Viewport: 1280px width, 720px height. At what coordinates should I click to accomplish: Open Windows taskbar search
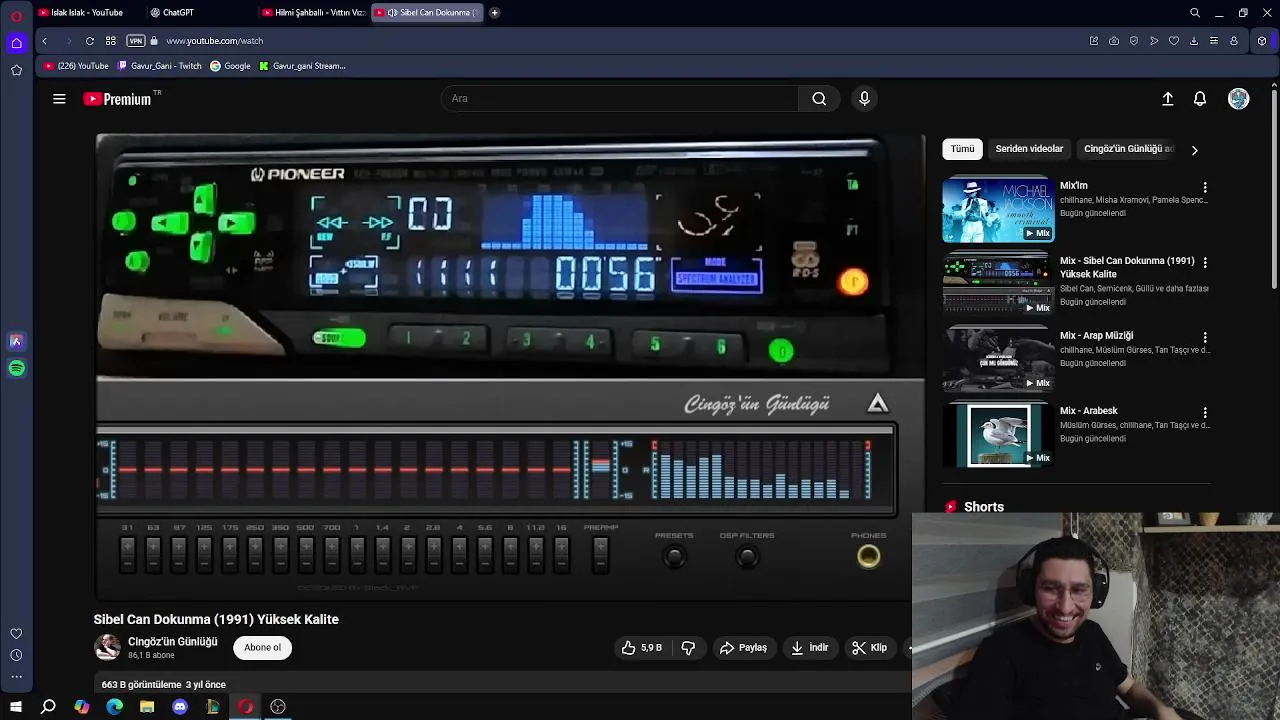pos(48,707)
